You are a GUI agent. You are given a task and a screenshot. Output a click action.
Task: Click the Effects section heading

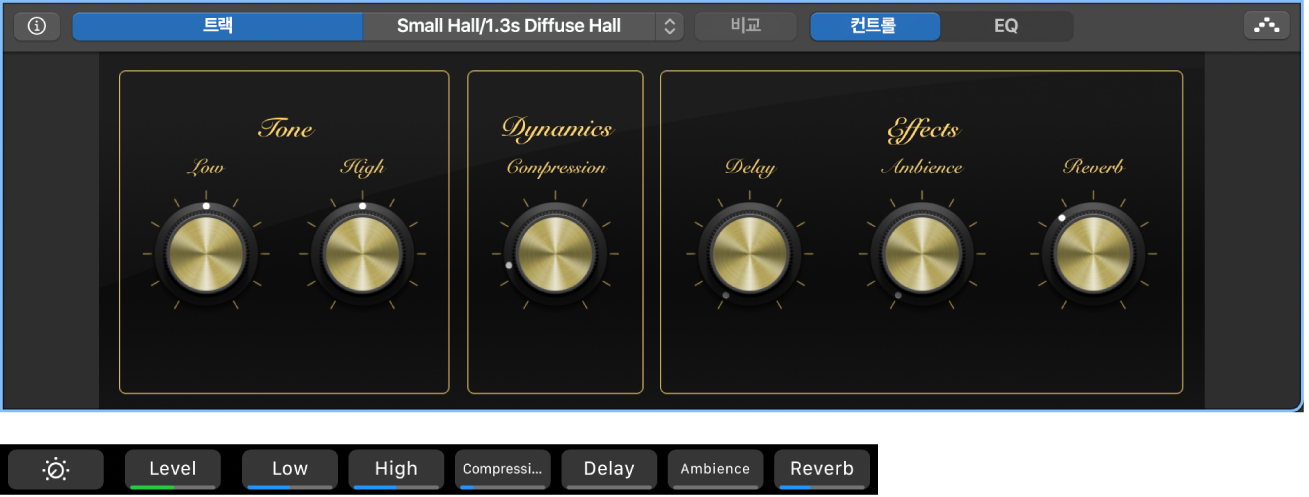pyautogui.click(x=922, y=130)
